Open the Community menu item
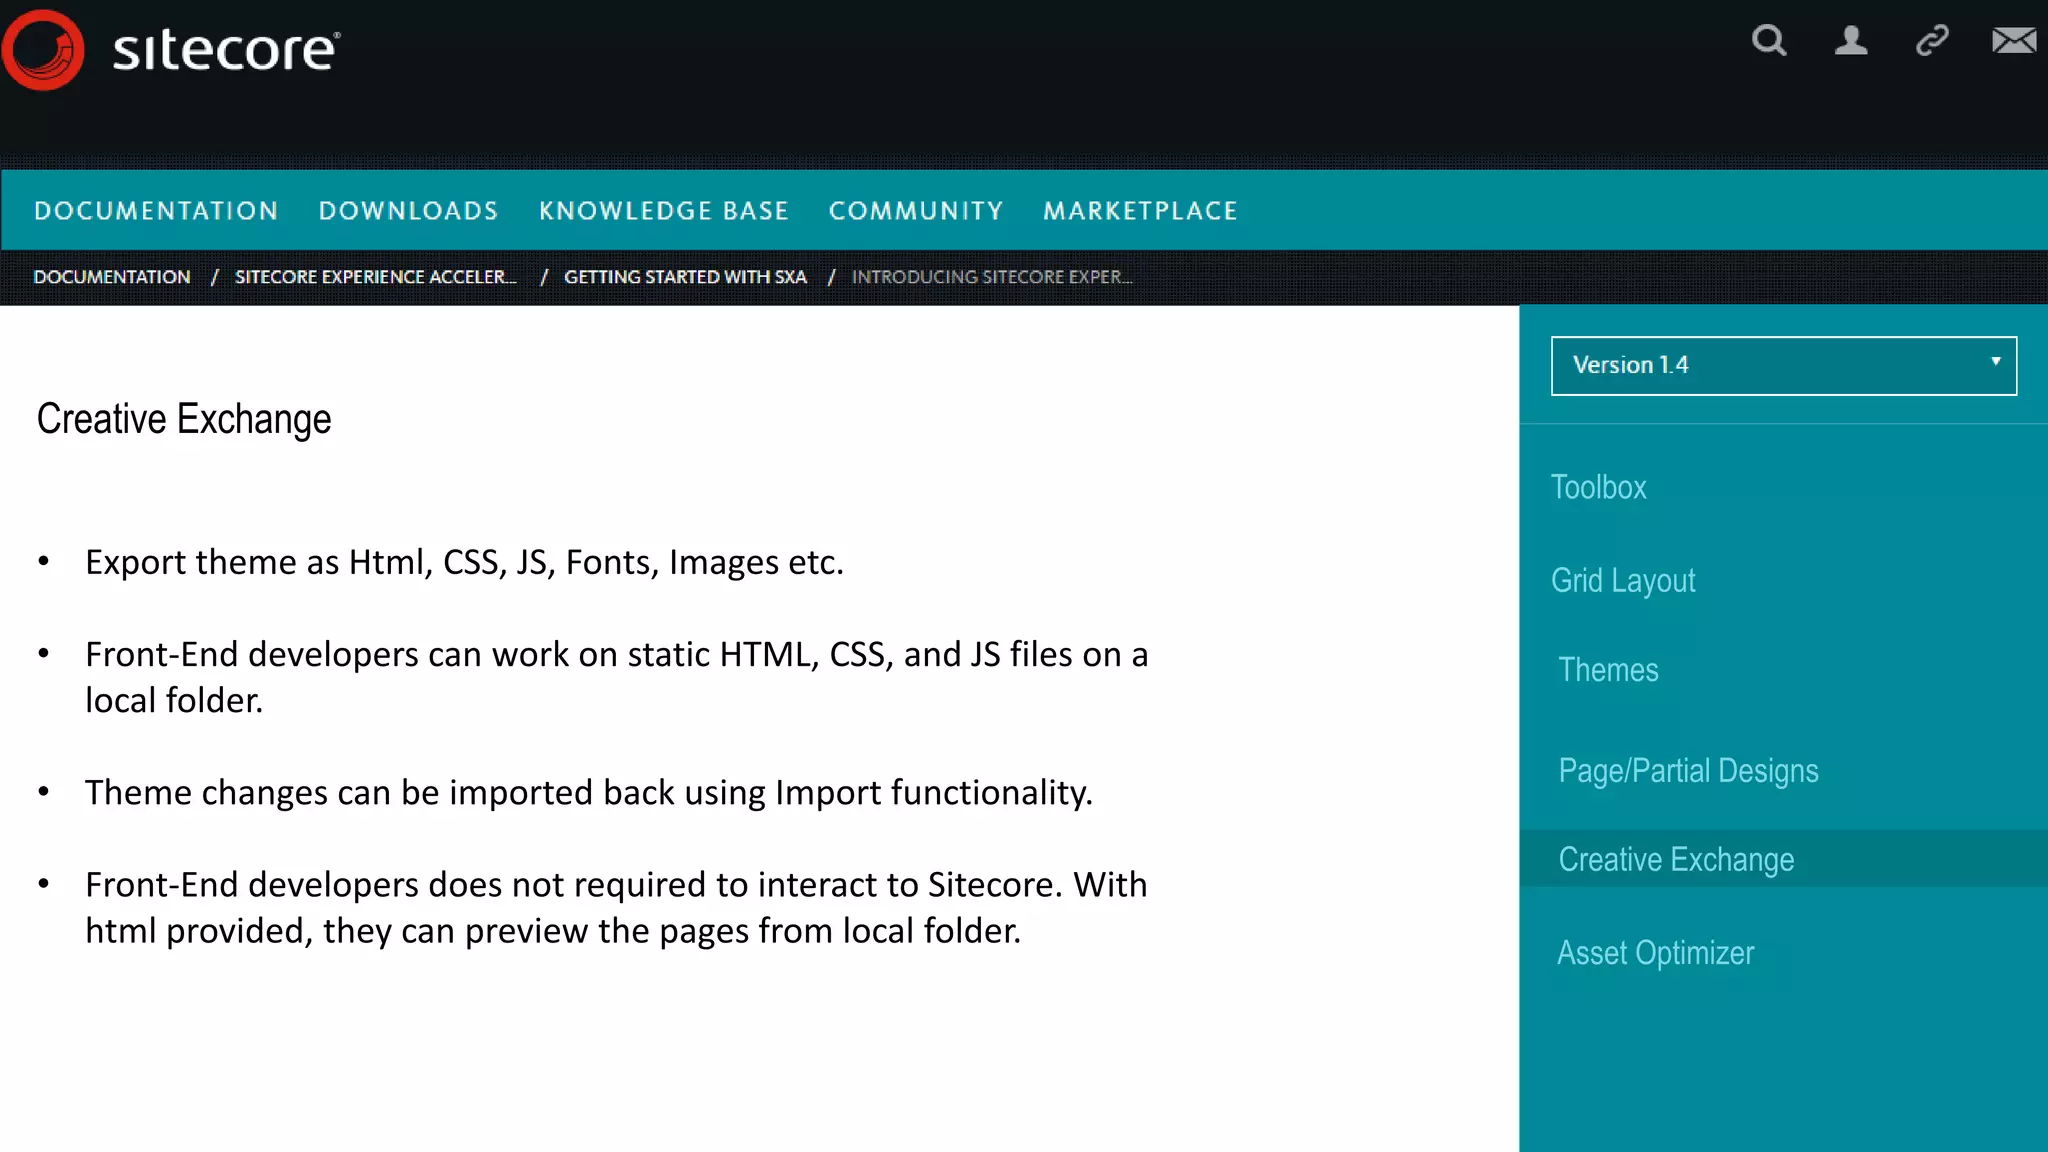 tap(916, 211)
